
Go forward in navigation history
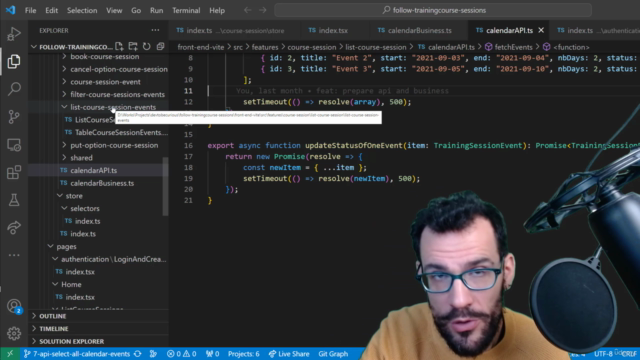coord(262,10)
